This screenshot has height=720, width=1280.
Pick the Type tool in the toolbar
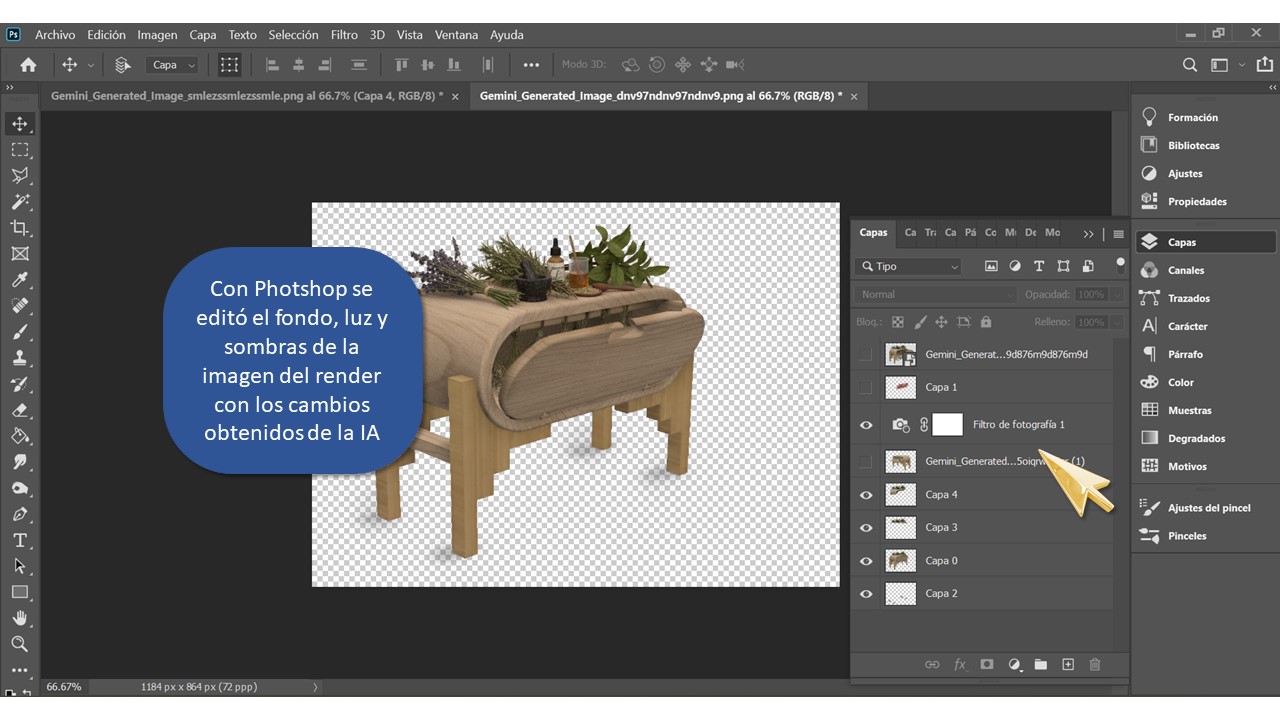tap(20, 540)
